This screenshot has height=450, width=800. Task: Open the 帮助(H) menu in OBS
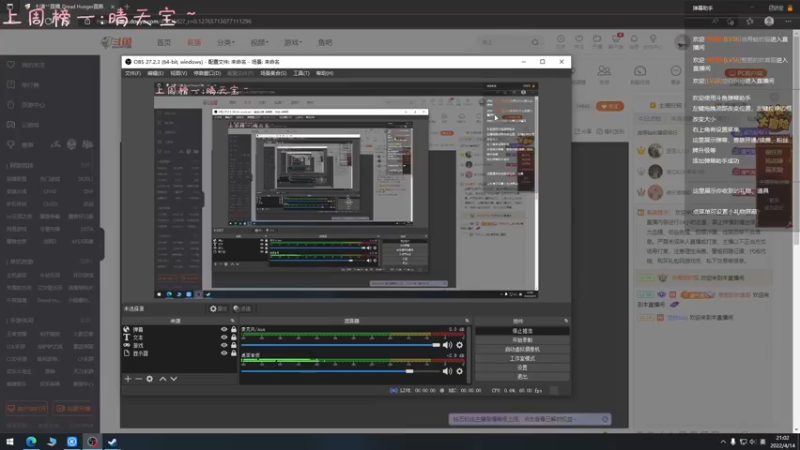point(324,73)
